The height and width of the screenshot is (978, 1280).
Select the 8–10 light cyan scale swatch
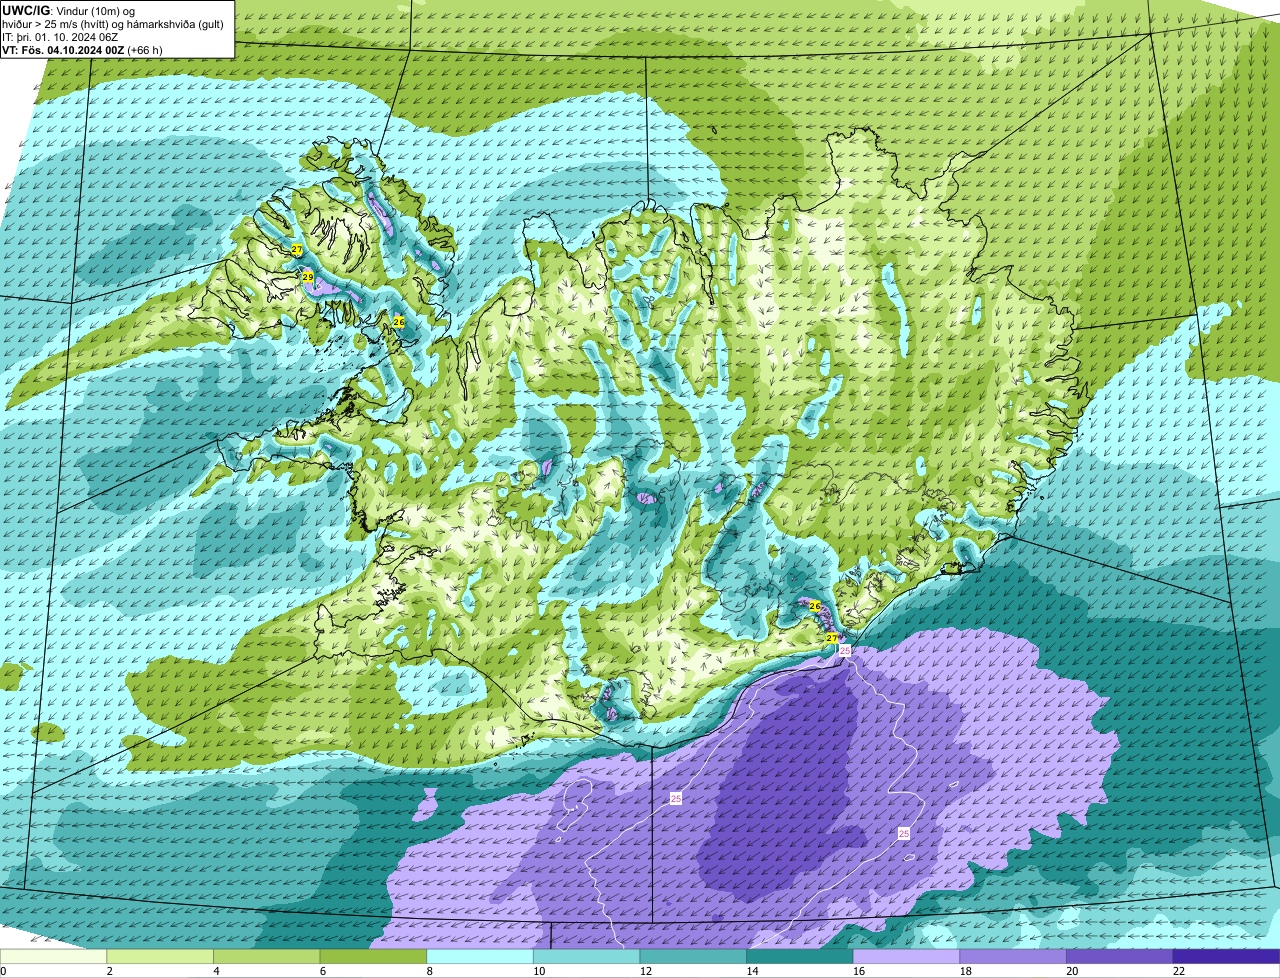[x=479, y=956]
